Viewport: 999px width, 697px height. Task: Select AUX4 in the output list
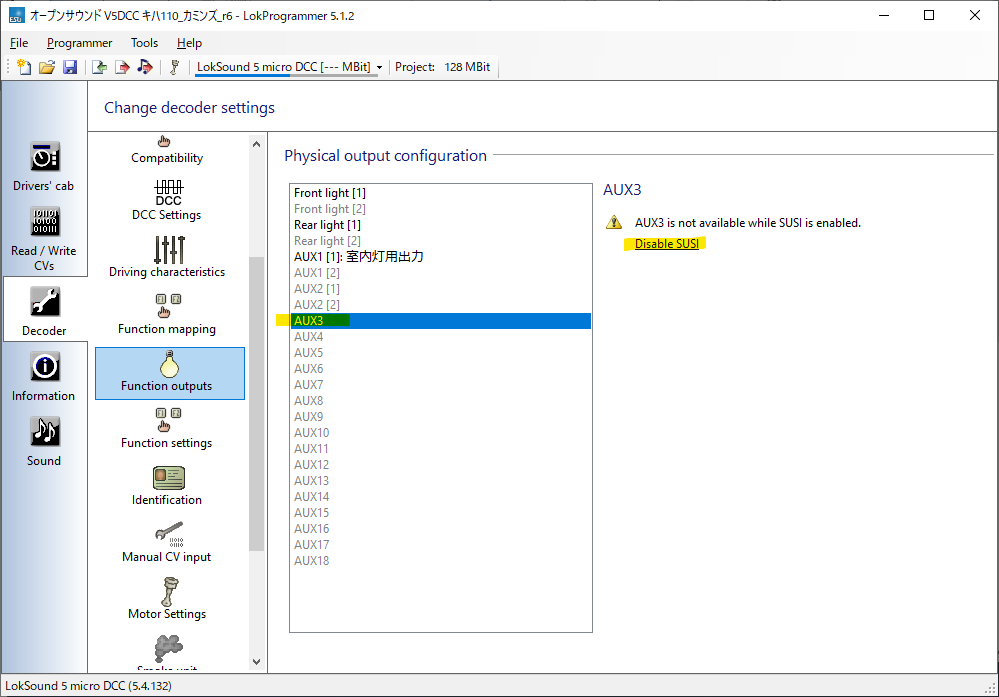pos(440,337)
